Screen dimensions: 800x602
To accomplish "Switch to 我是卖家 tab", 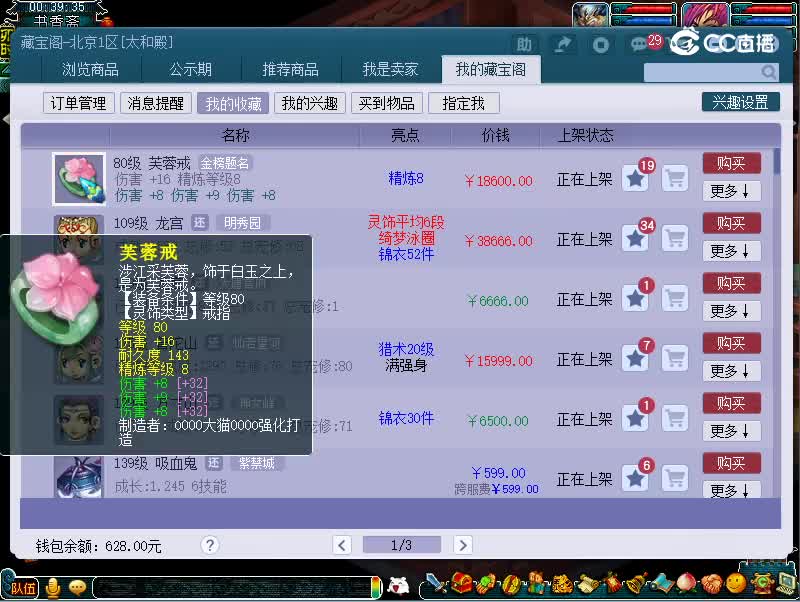I will point(390,69).
